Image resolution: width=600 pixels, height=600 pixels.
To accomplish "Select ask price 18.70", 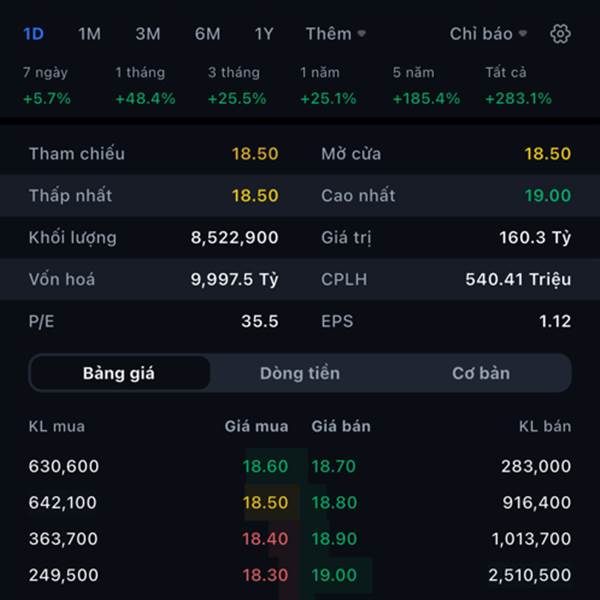I will pos(334,466).
